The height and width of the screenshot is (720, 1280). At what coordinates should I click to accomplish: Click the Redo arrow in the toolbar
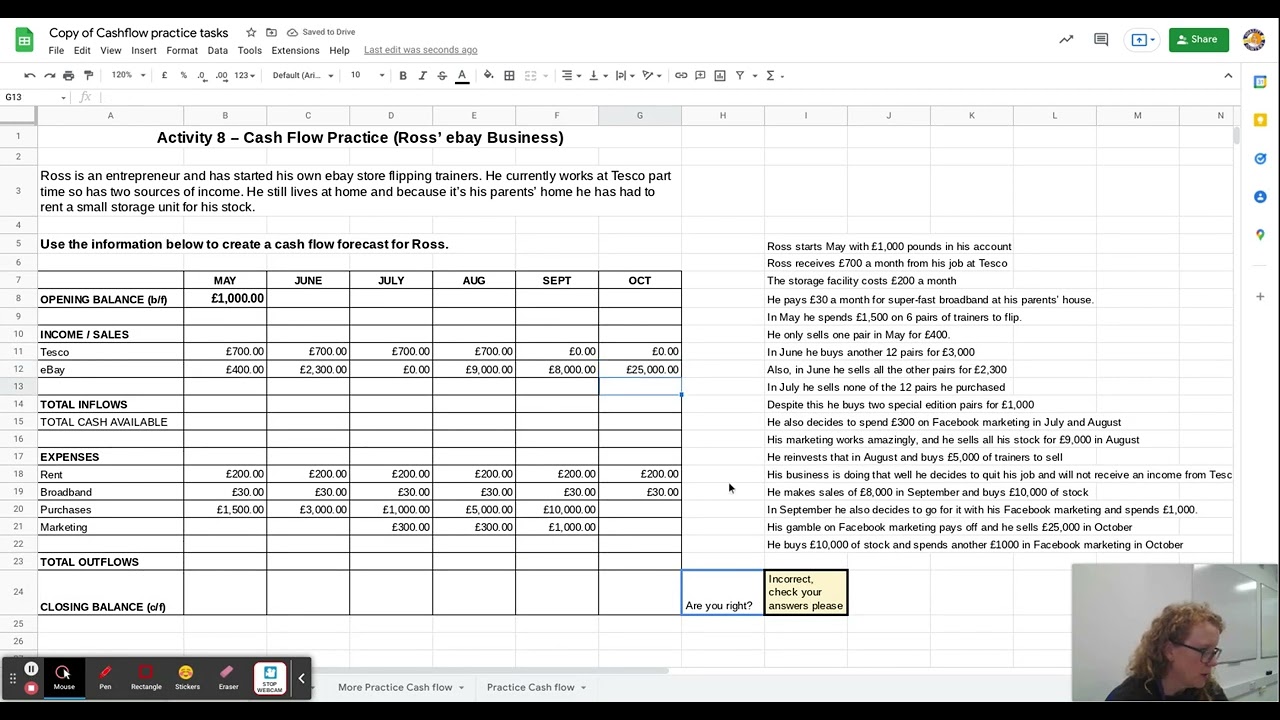[49, 75]
